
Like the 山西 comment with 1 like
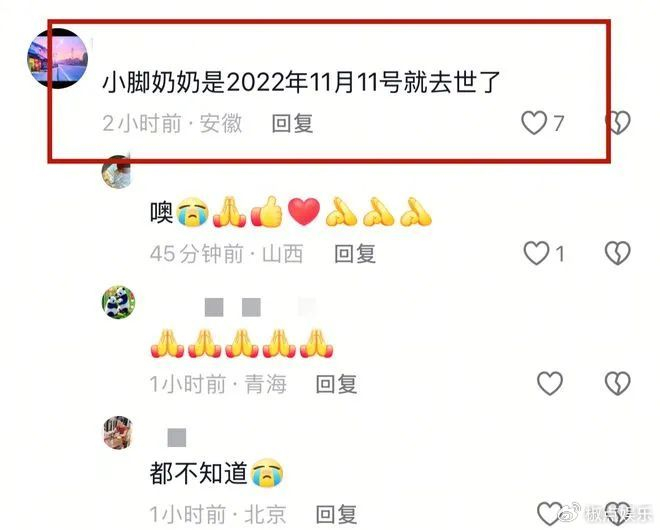click(x=536, y=253)
